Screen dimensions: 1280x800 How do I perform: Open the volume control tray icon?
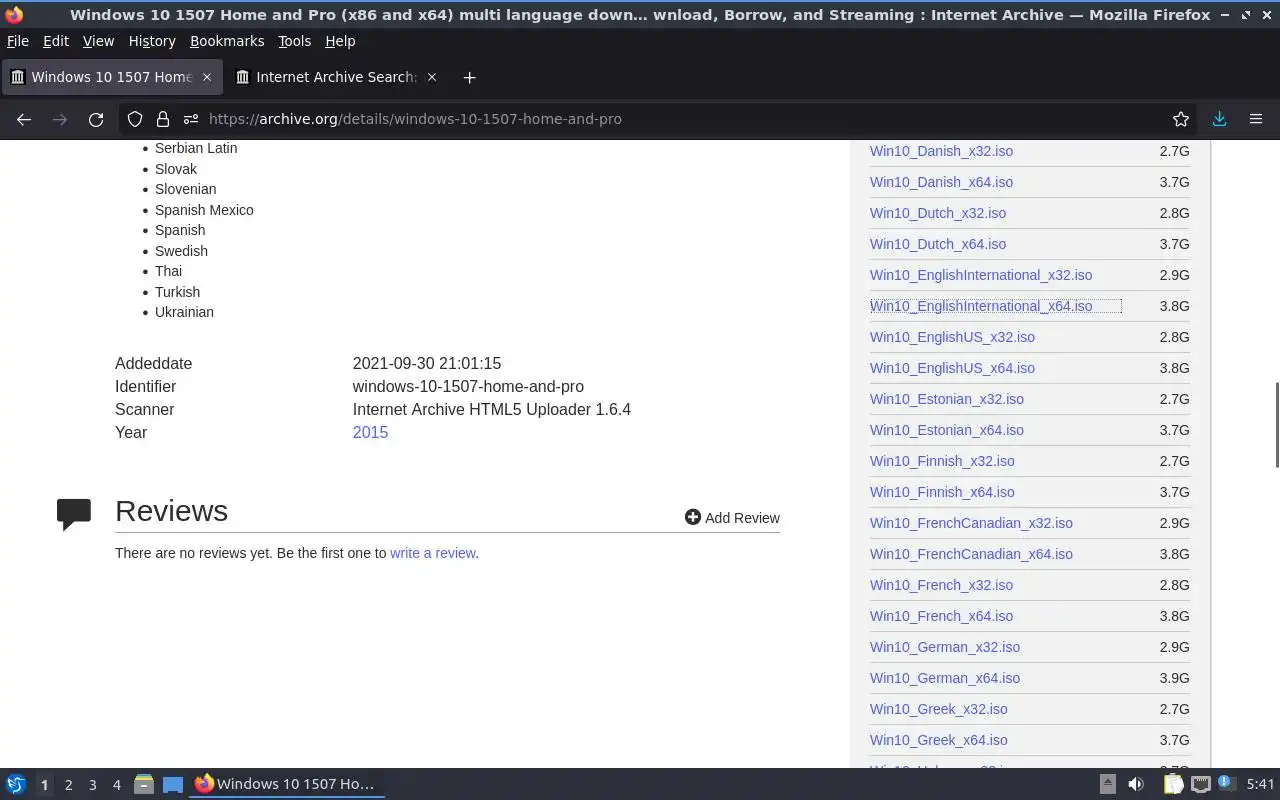[1136, 784]
